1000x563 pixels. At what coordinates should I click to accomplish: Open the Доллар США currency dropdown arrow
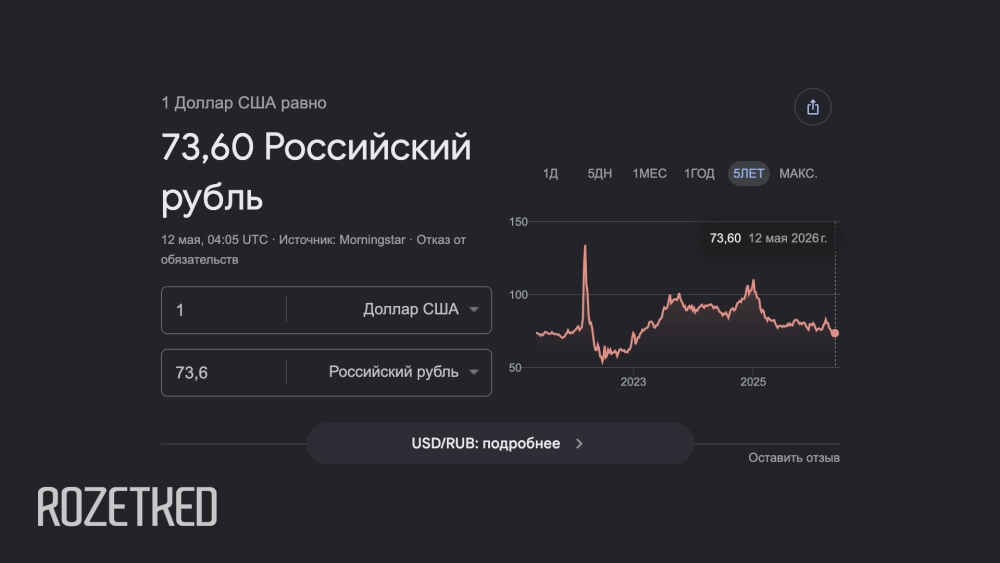point(474,309)
